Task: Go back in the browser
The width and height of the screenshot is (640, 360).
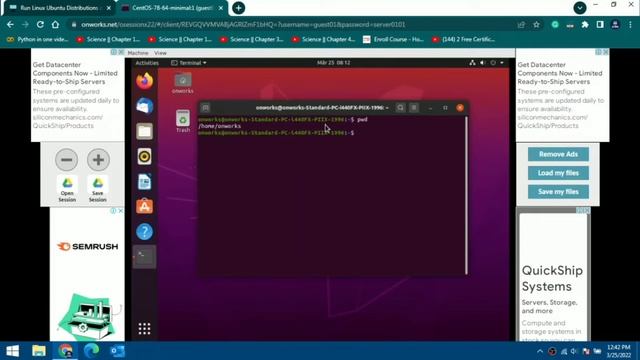Action: click(10, 24)
